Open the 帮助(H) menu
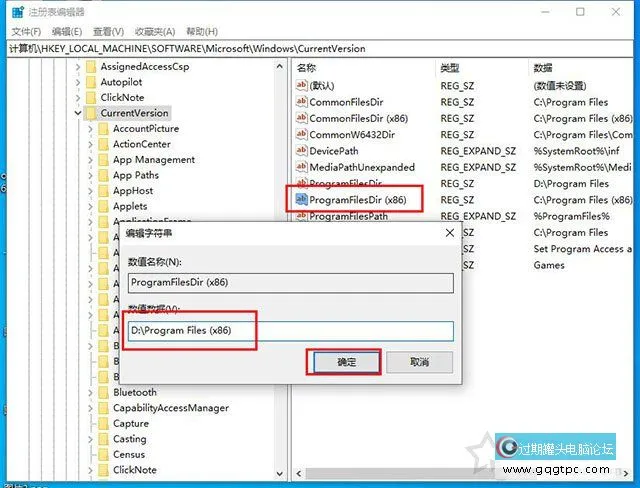The image size is (640, 488). pyautogui.click(x=202, y=31)
